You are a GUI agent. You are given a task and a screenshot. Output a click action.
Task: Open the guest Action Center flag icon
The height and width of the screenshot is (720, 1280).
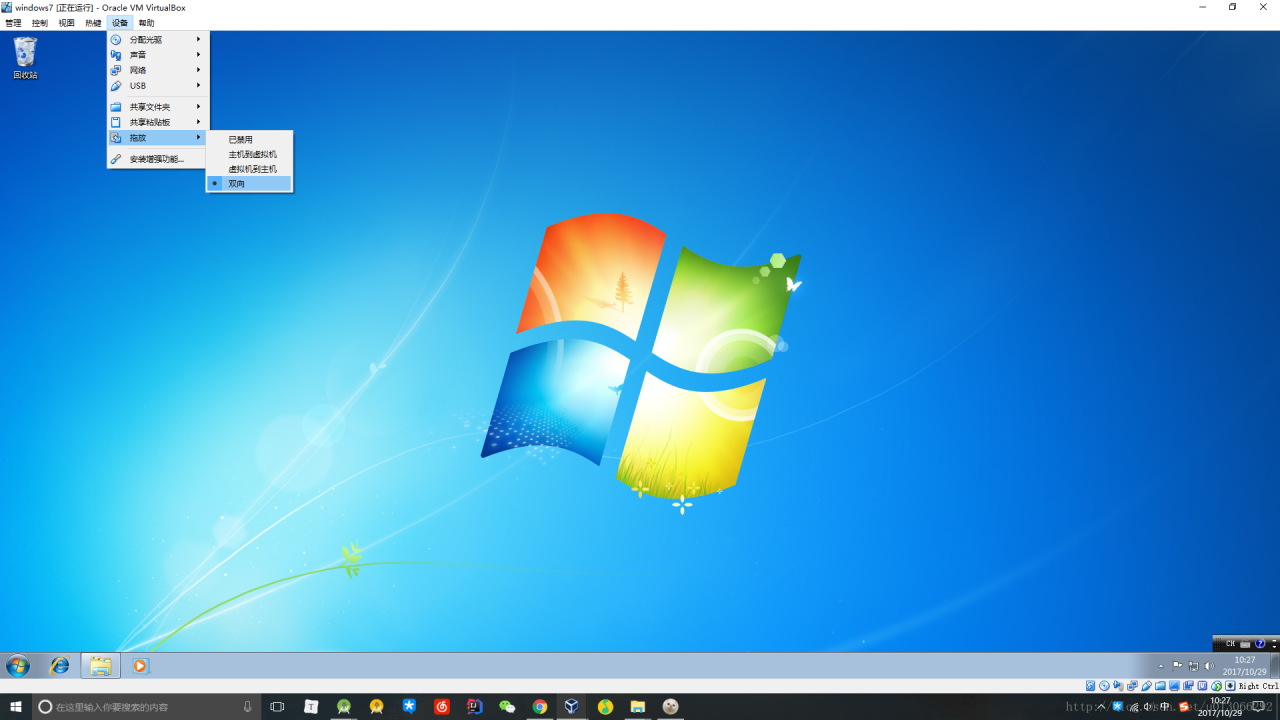pyautogui.click(x=1177, y=666)
